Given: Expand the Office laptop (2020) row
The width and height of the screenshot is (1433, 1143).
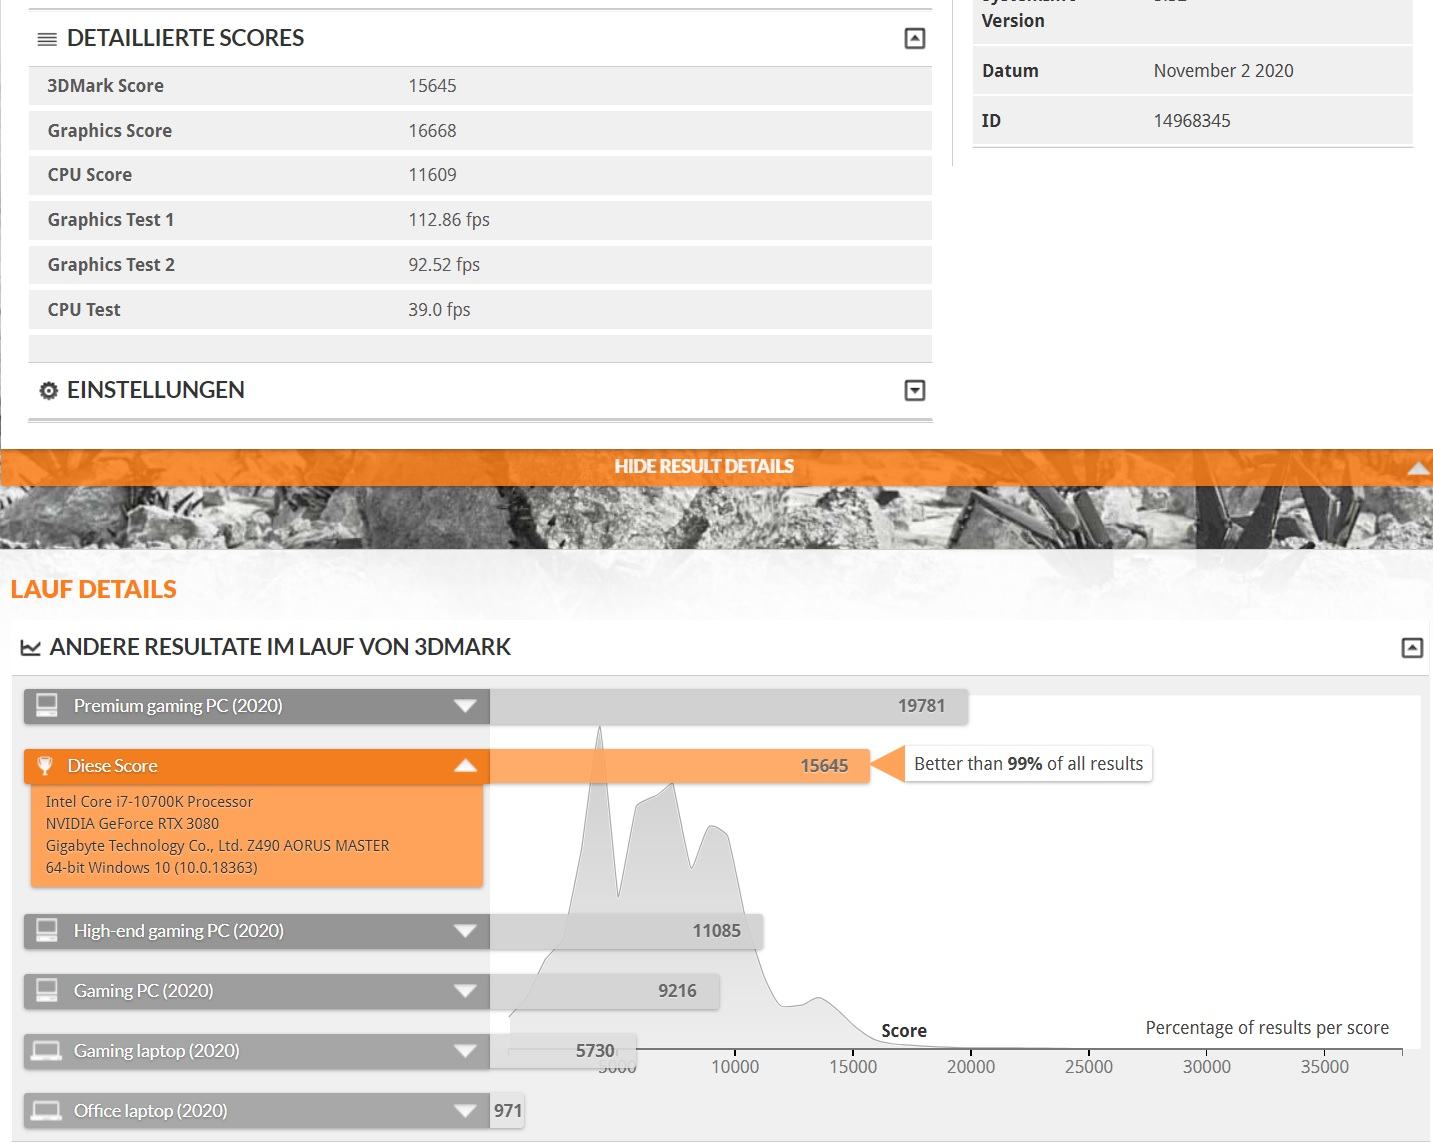Looking at the screenshot, I should coord(465,1111).
